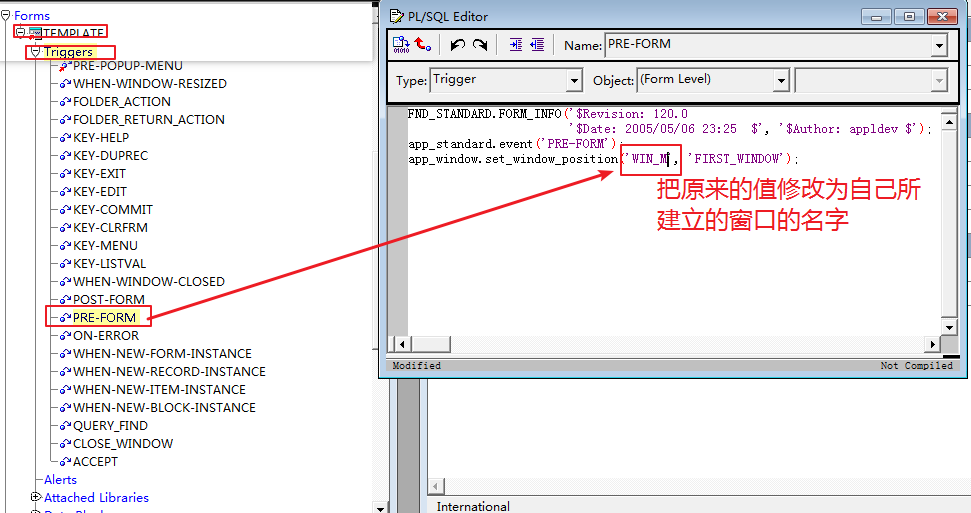
Task: Click the code editor scroll left arrow
Action: (403, 344)
